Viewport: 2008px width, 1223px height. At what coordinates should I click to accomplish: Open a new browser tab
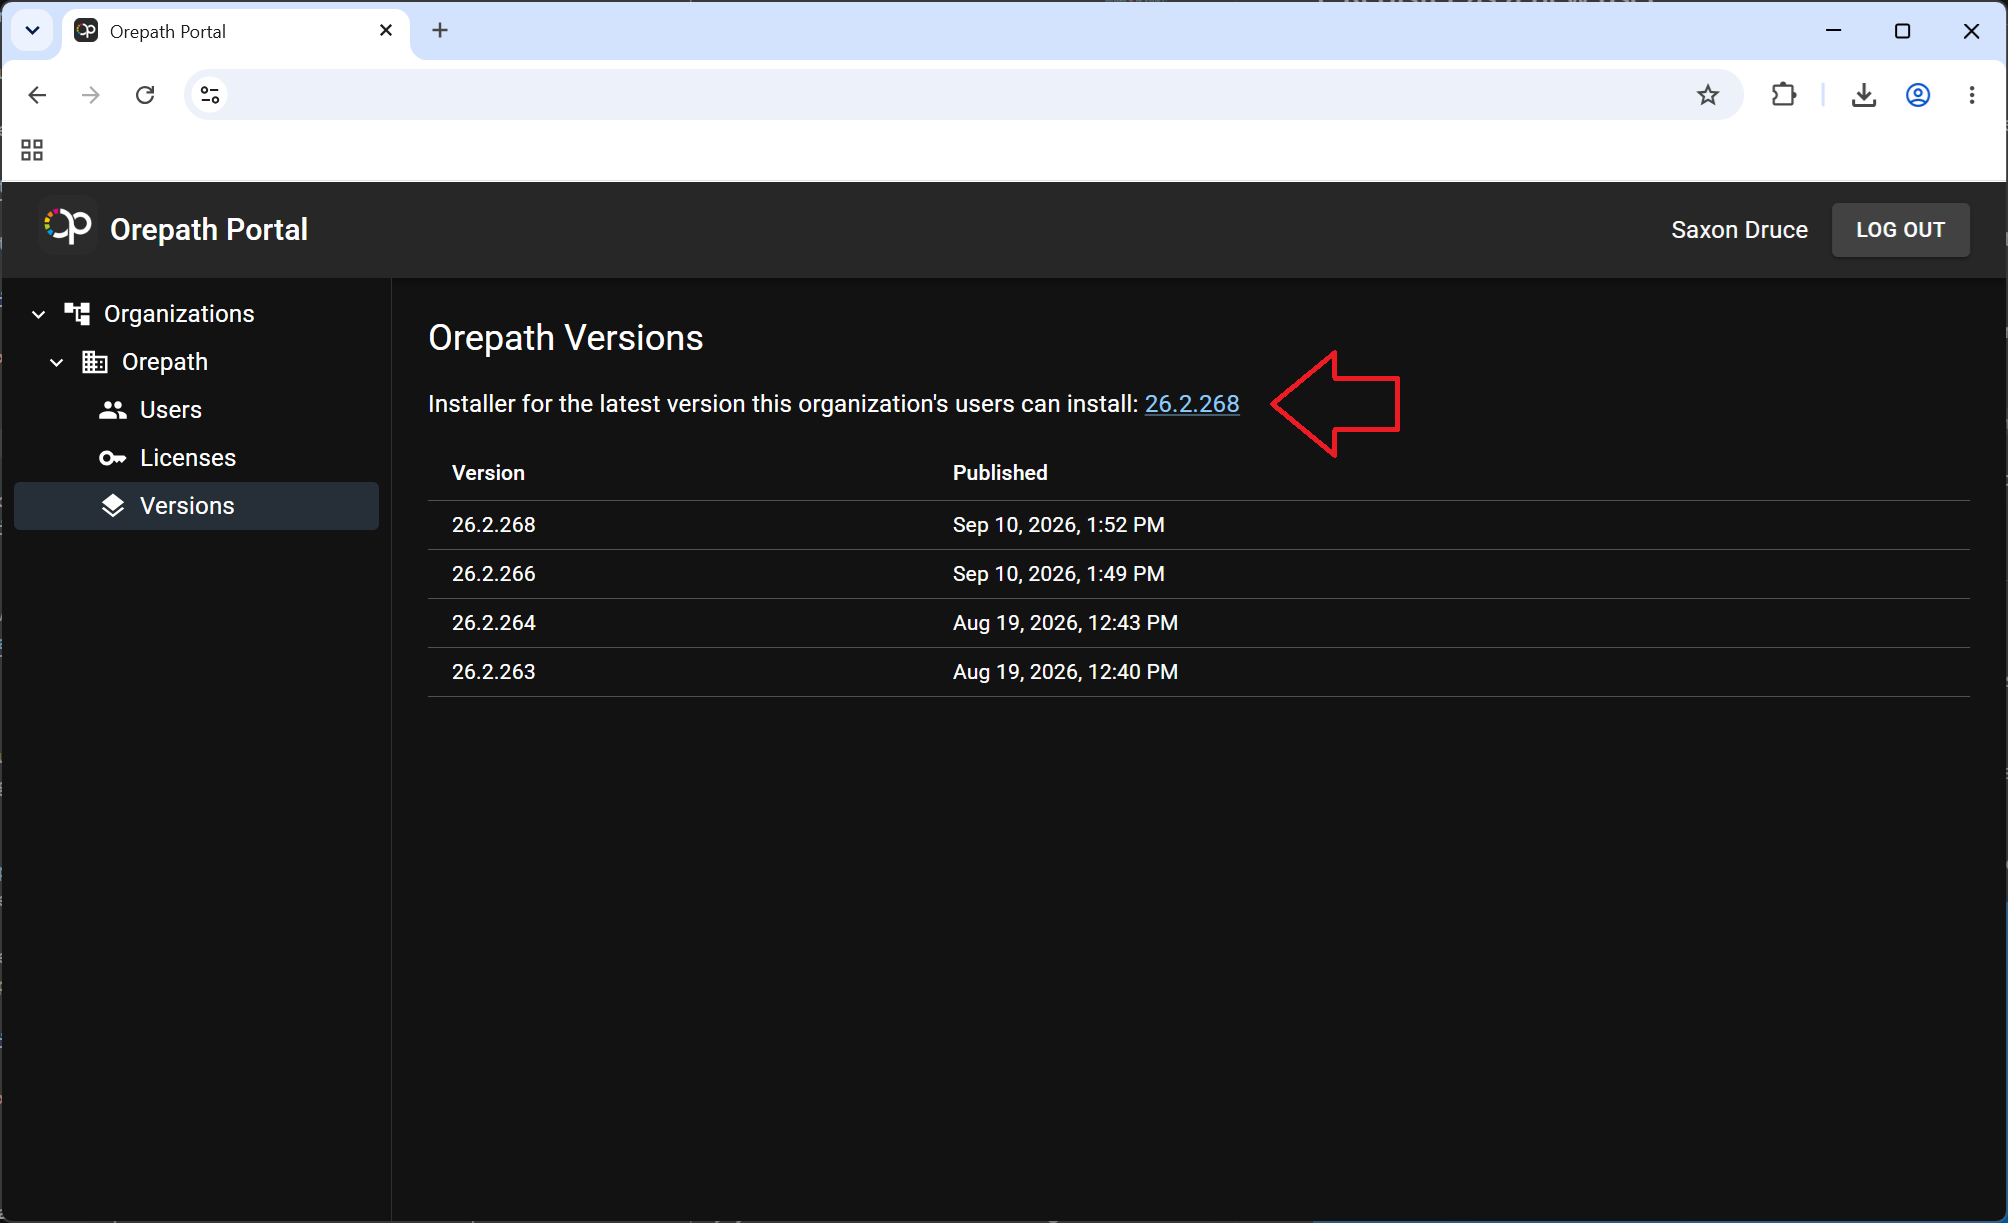click(440, 31)
